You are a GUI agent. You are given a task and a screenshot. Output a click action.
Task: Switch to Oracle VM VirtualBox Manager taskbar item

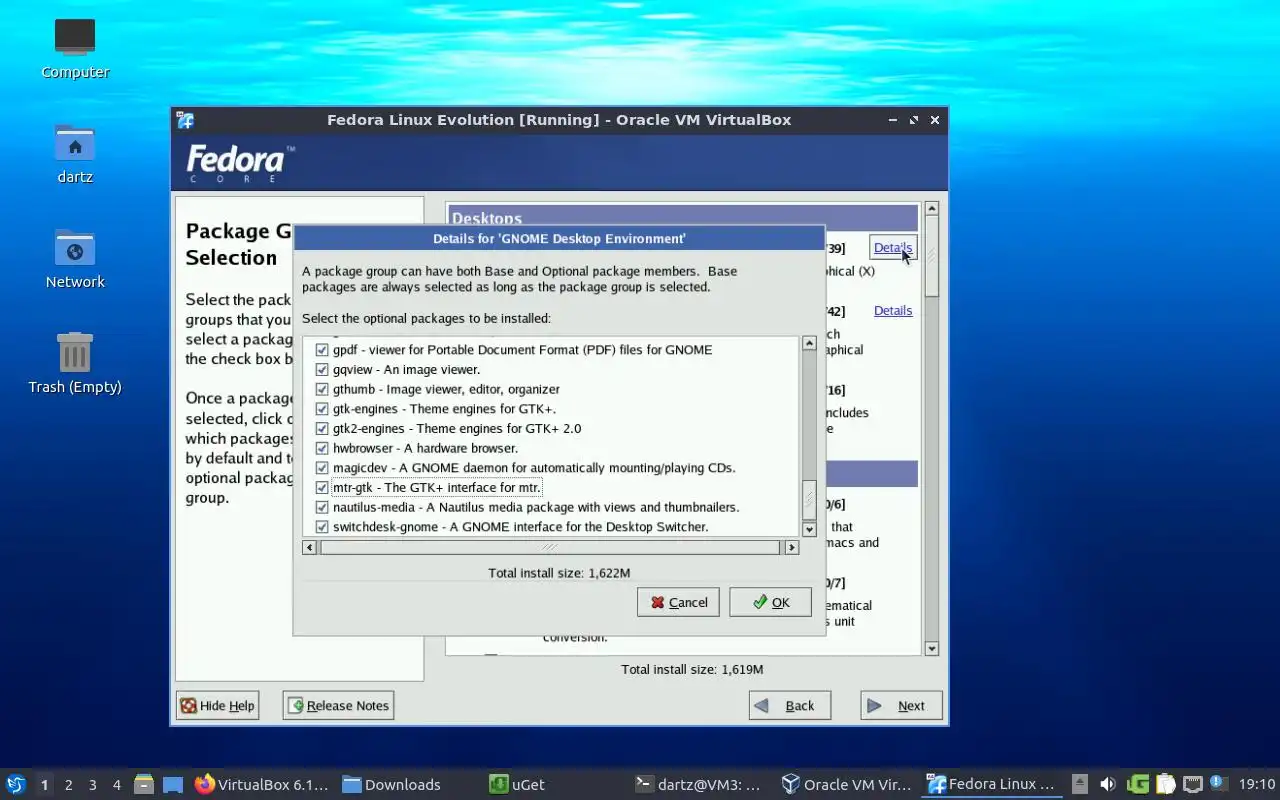click(x=847, y=784)
